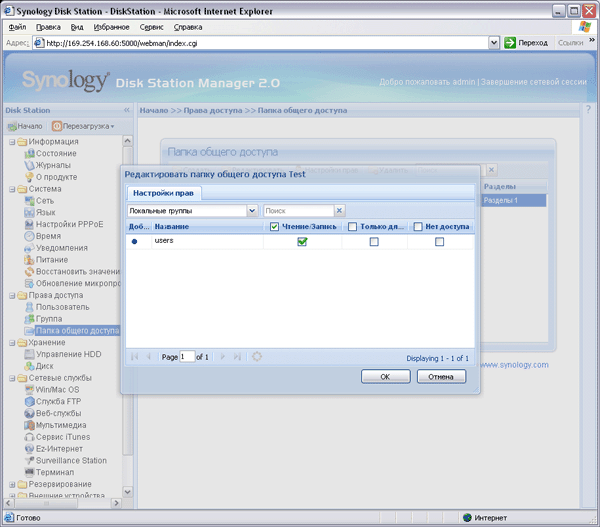Click the refresh icon in dialog paging bar

pyautogui.click(x=257, y=357)
